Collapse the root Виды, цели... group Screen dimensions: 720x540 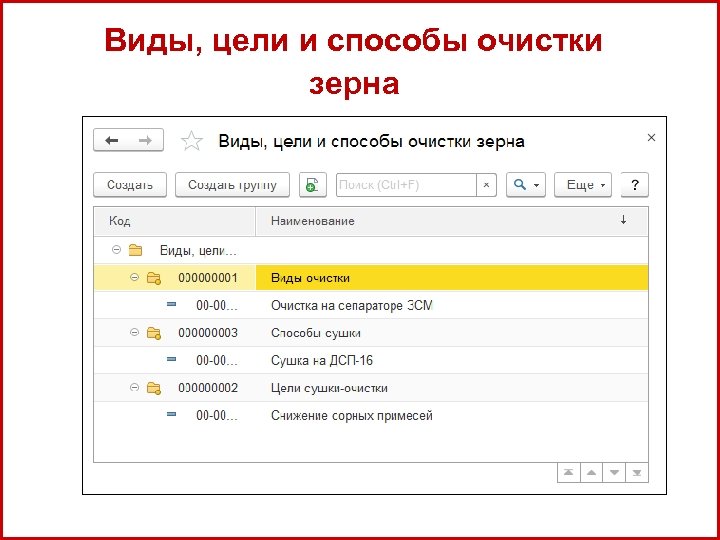tap(117, 250)
